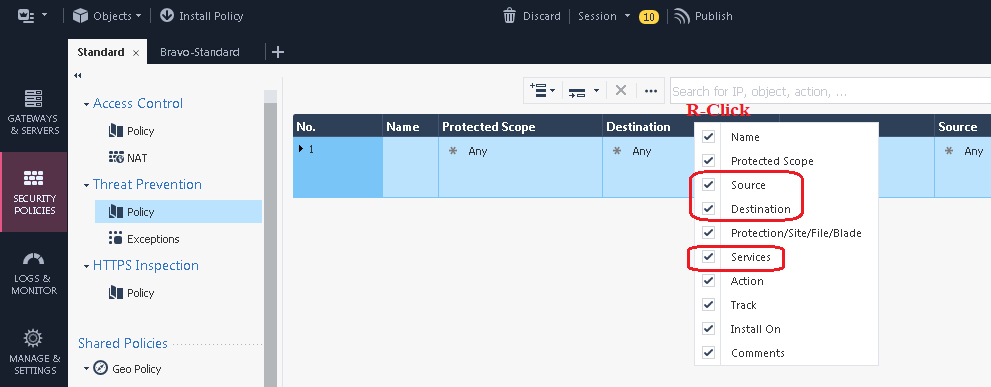Open Logs & Monitor view
This screenshot has width=991, height=387.
[x=33, y=273]
